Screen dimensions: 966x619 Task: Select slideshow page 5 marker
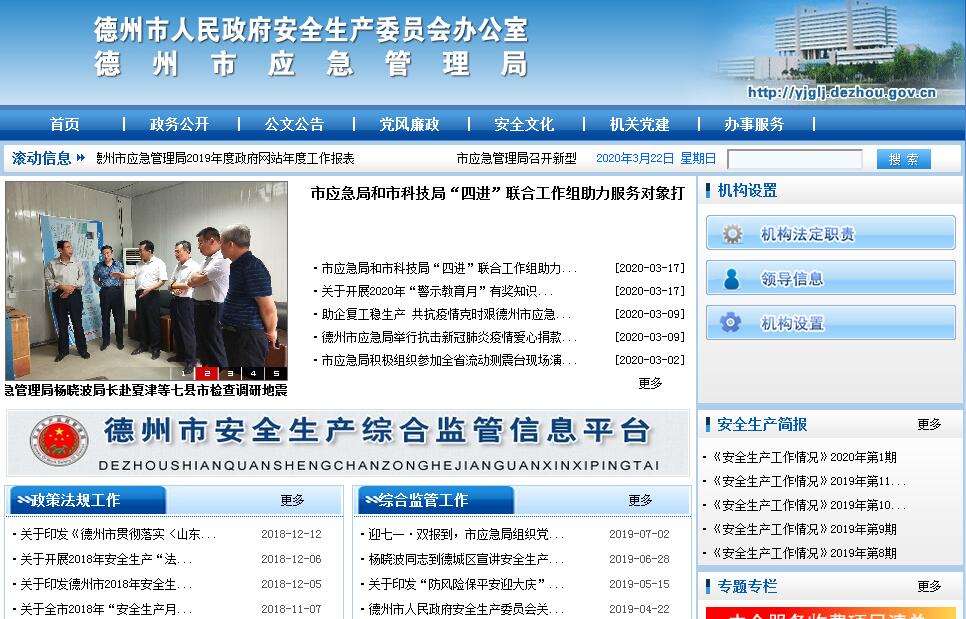point(276,373)
